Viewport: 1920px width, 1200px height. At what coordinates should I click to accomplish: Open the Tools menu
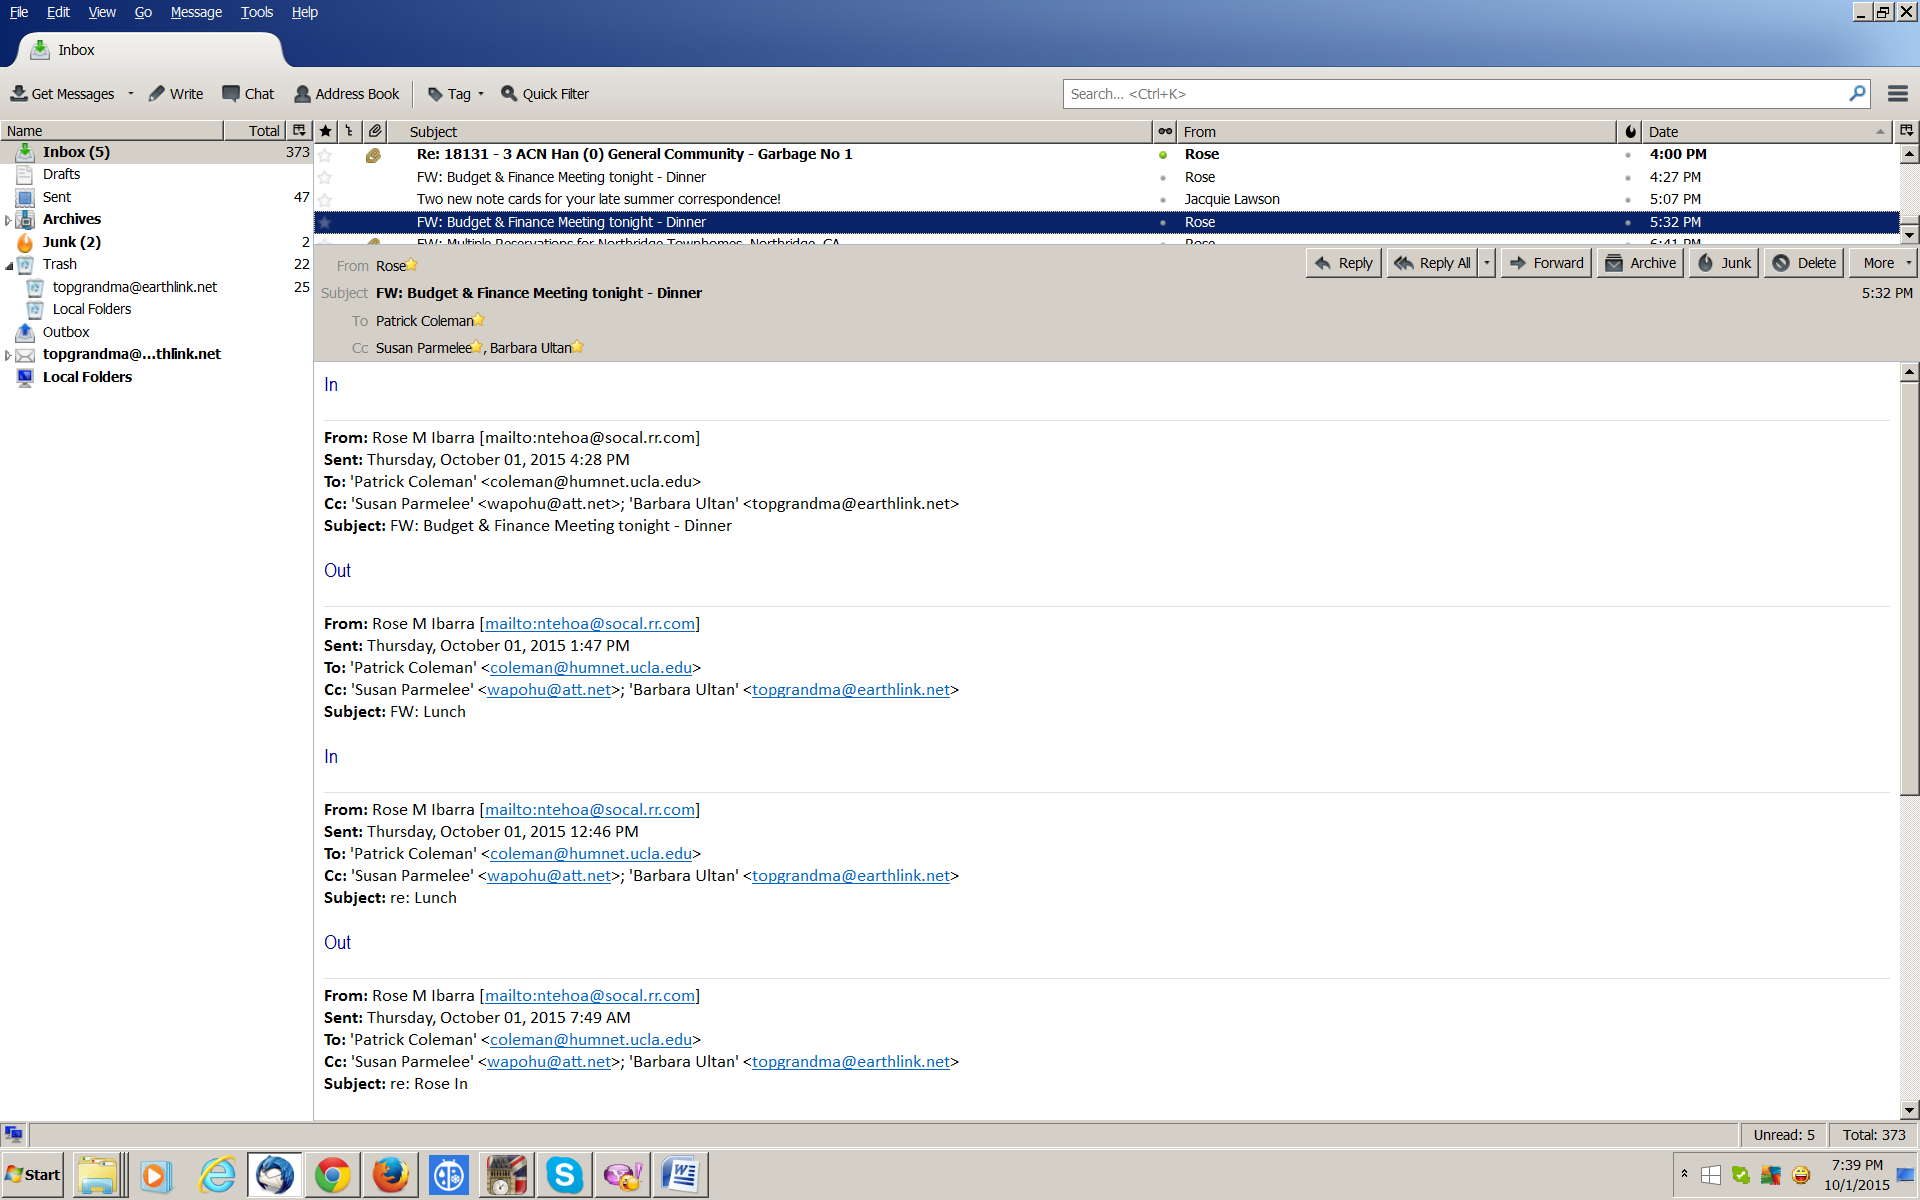pyautogui.click(x=256, y=12)
